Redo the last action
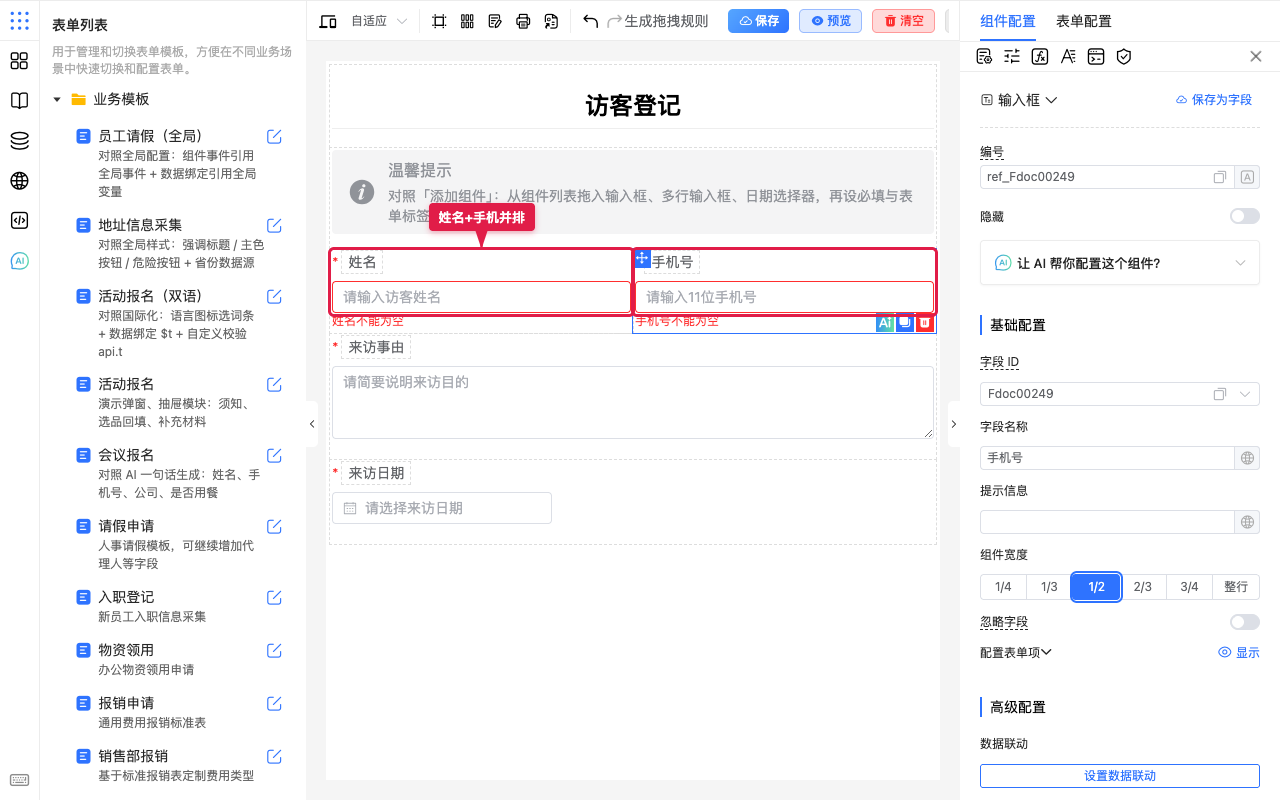 (615, 21)
